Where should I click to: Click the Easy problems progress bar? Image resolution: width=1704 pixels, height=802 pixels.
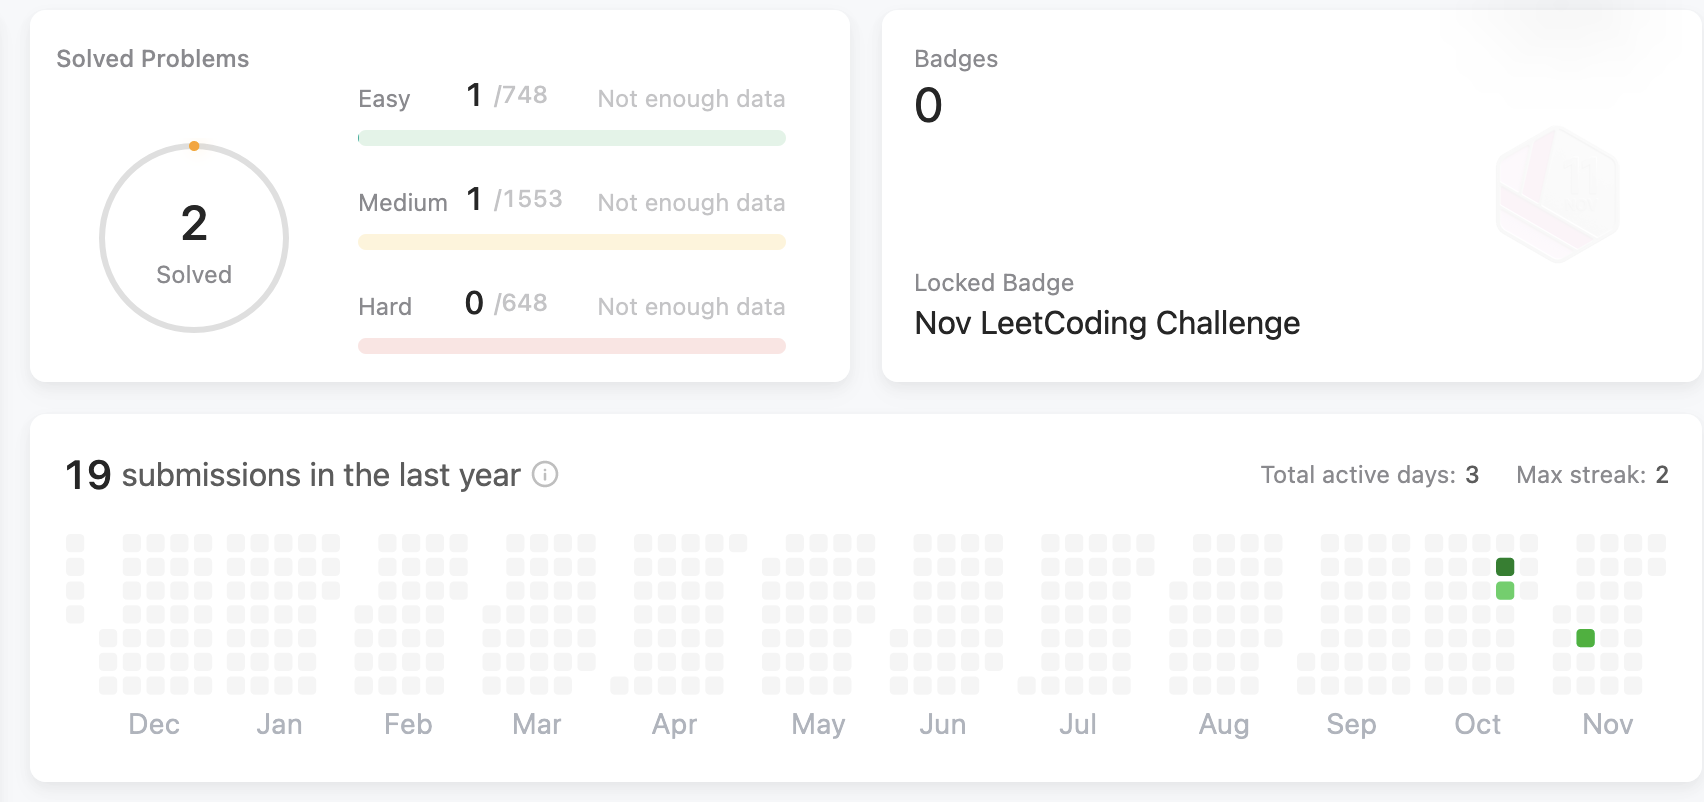(571, 138)
